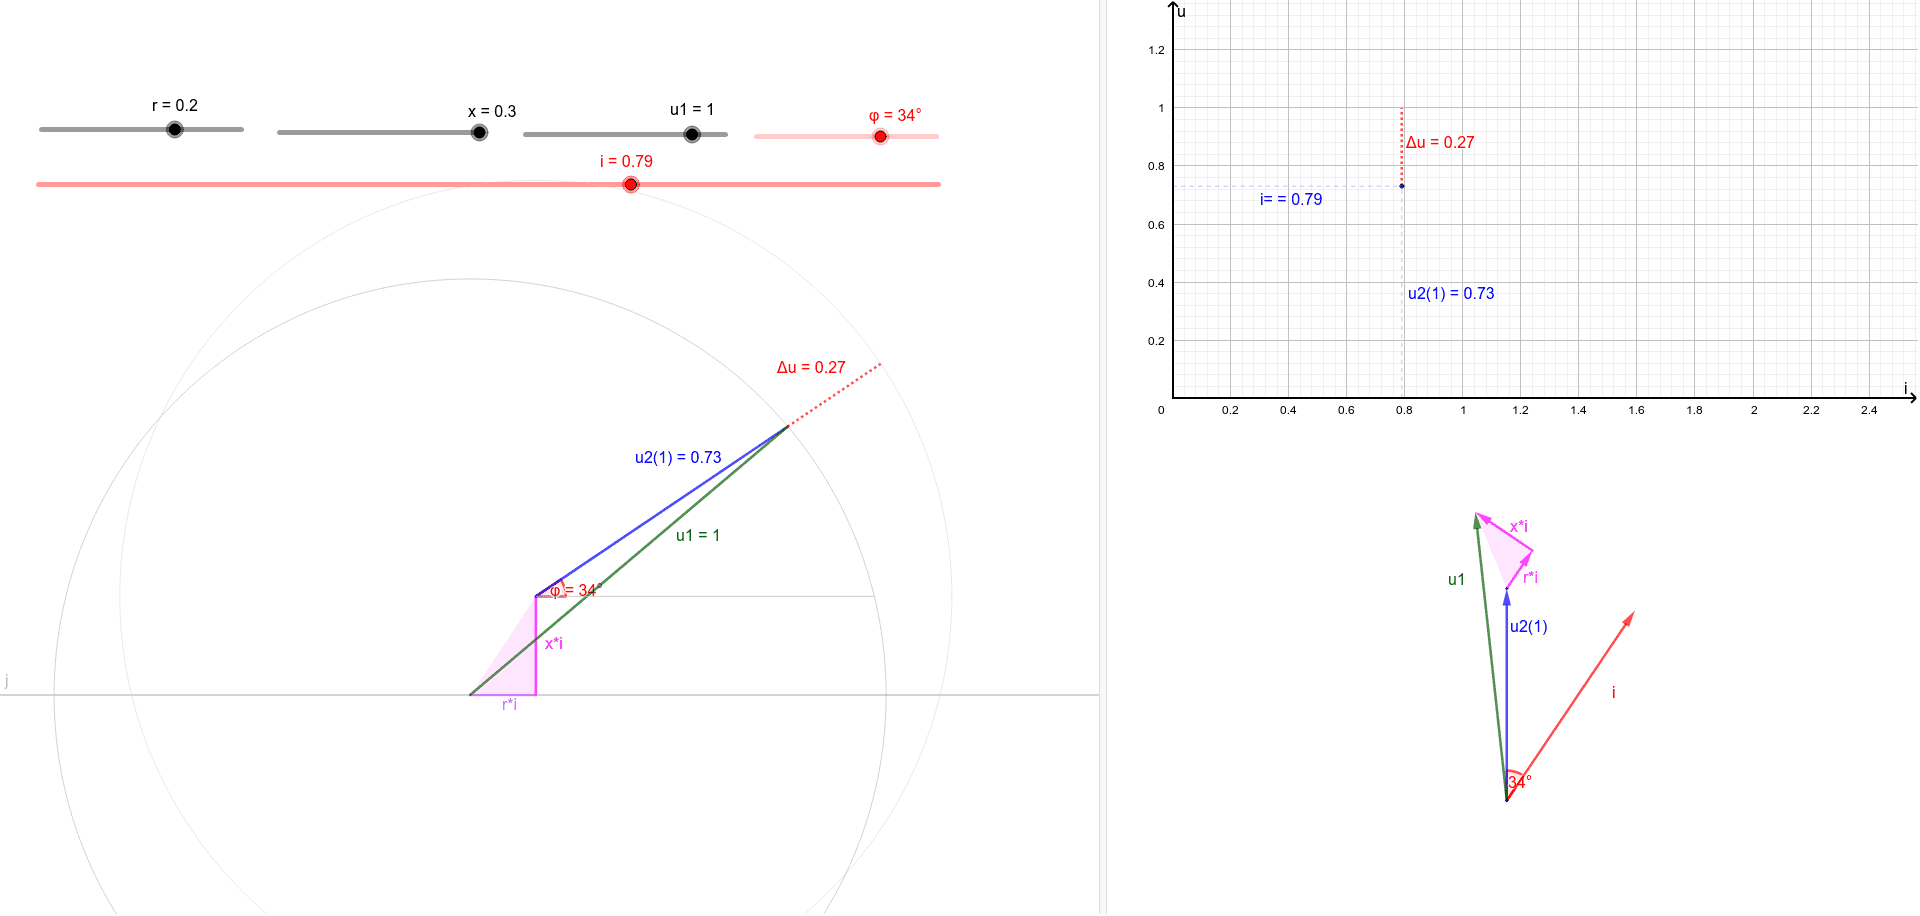Click the r = 0.2 slider handle
Image resolution: width=1920 pixels, height=916 pixels.
(x=175, y=129)
